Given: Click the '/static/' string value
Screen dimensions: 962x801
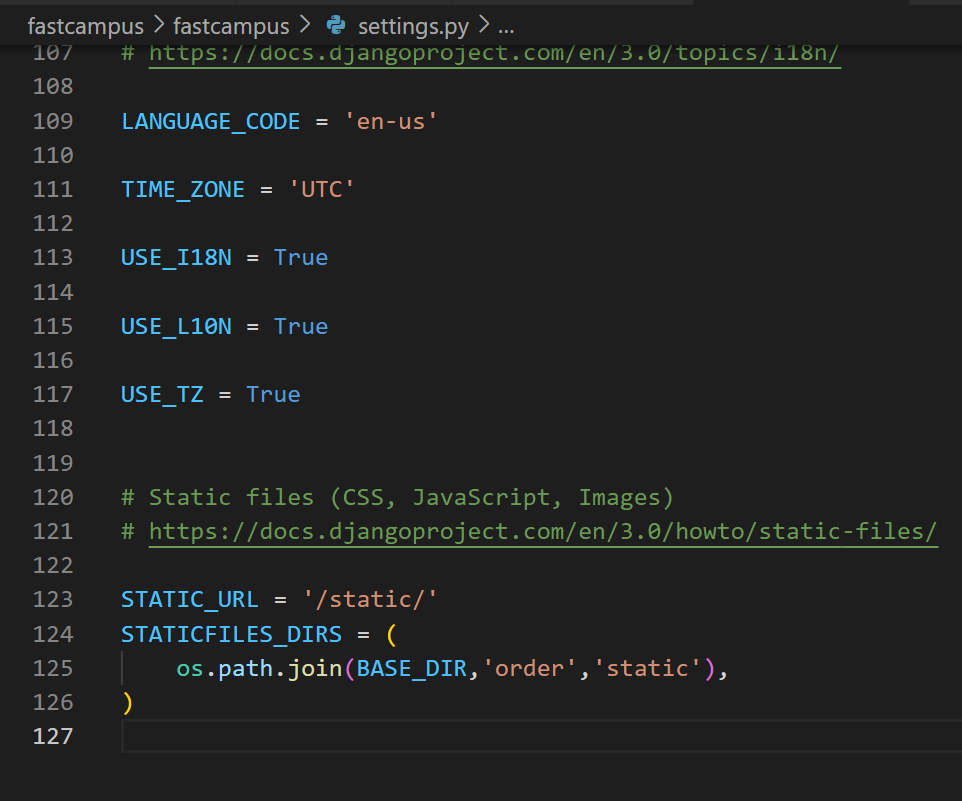Looking at the screenshot, I should (x=370, y=599).
